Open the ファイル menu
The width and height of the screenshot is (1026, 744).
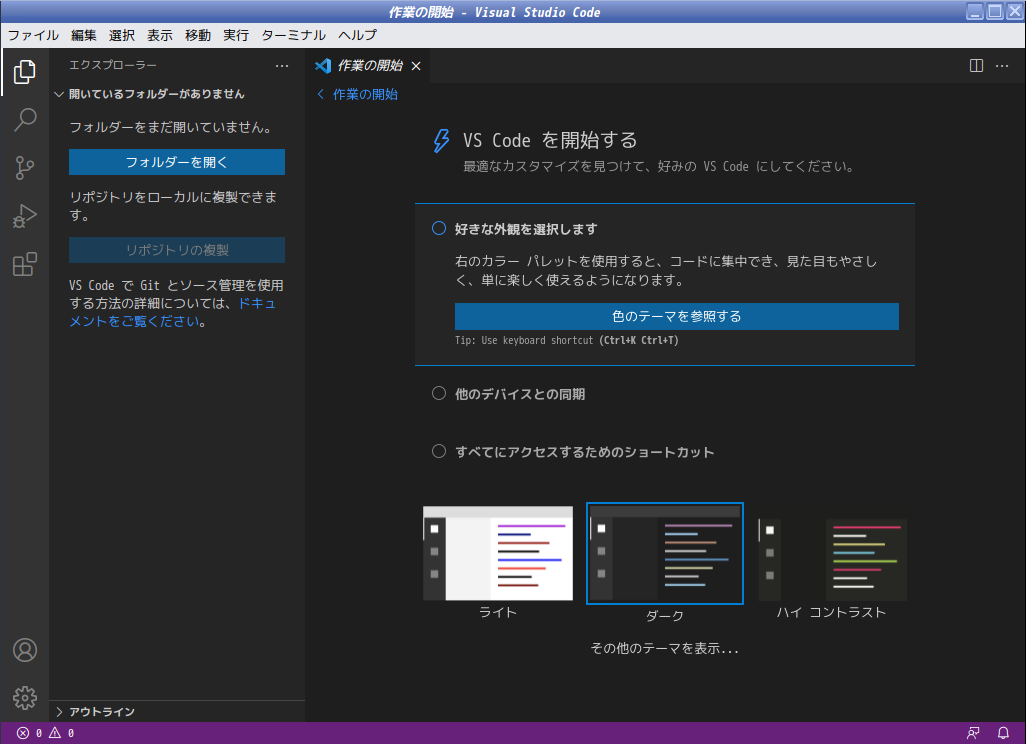point(33,35)
